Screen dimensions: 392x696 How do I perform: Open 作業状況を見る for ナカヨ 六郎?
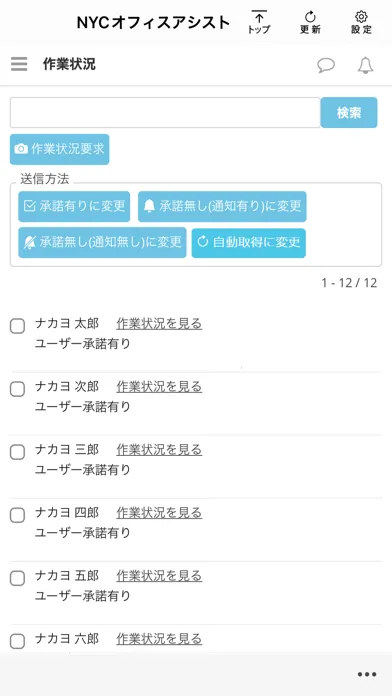click(159, 639)
